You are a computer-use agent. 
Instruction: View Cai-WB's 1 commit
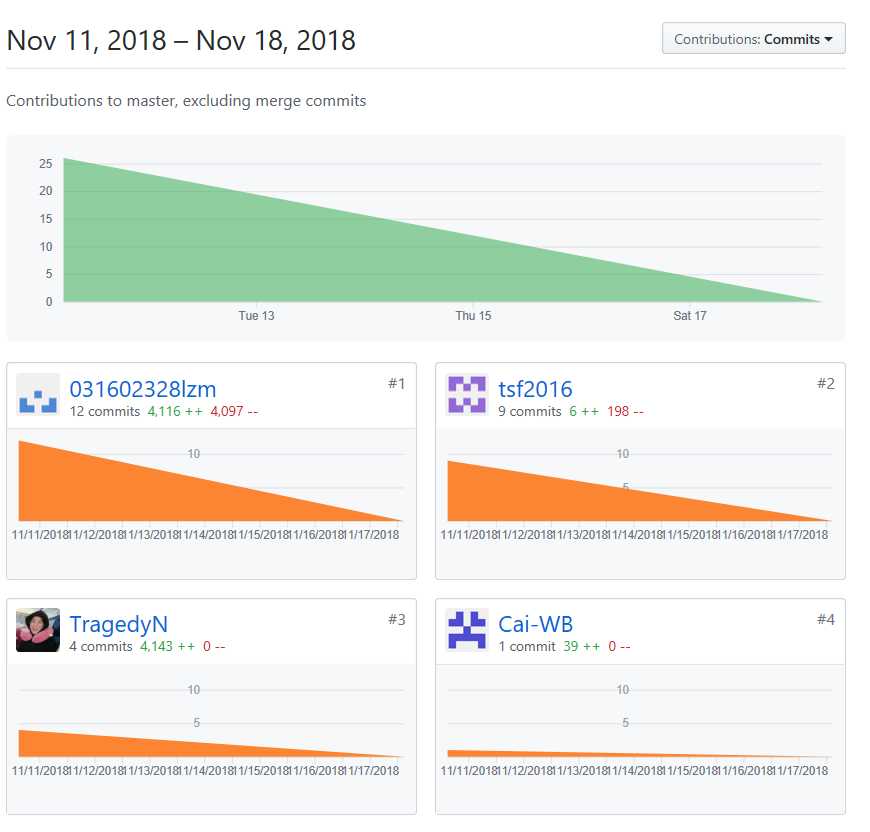527,647
